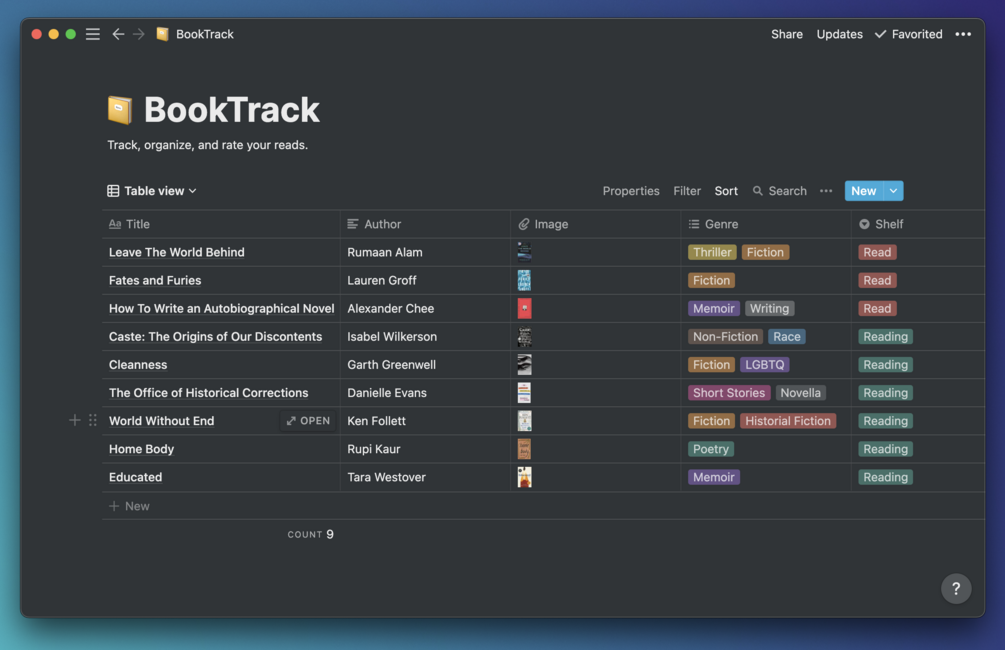Viewport: 1005px width, 650px height.
Task: Add a row with + New at table bottom
Action: coord(129,506)
